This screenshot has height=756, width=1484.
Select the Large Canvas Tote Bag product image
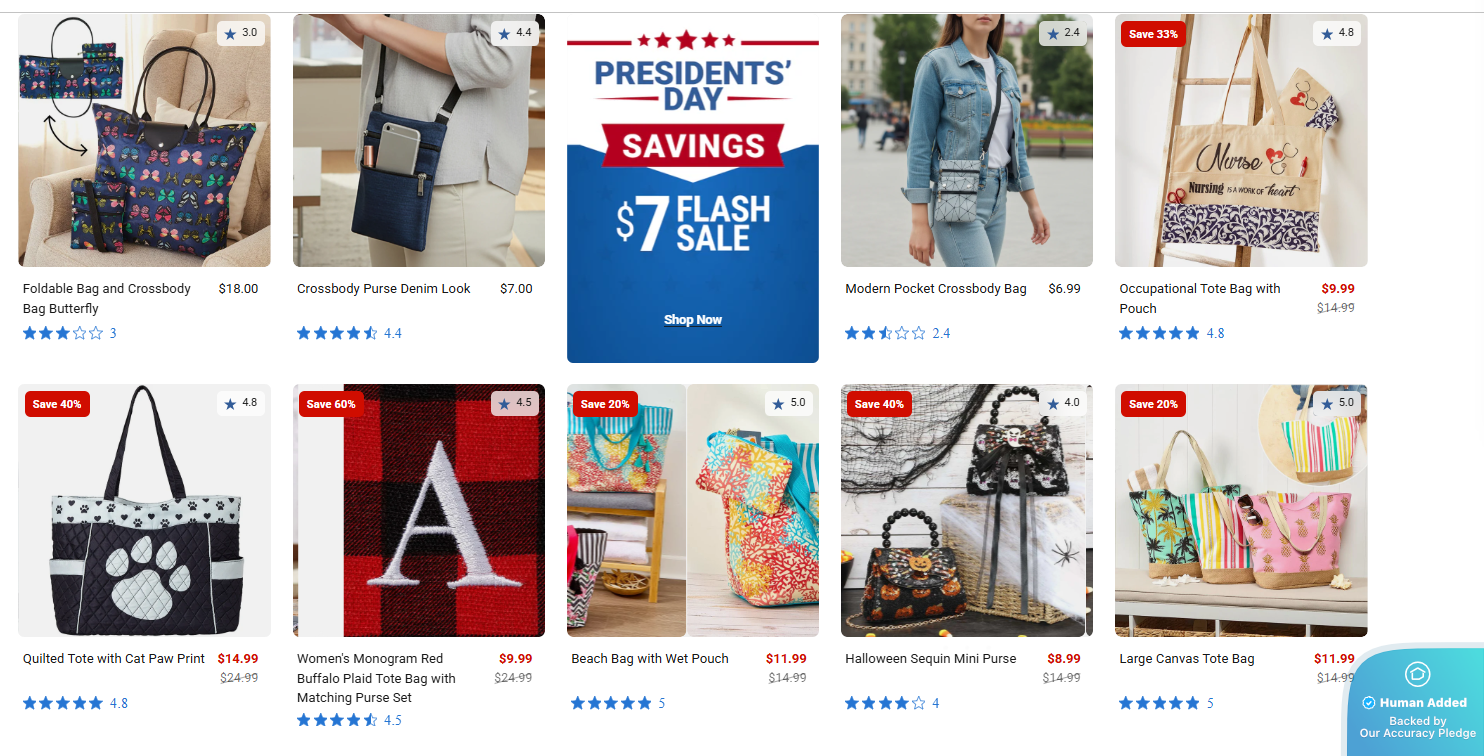[x=1241, y=511]
